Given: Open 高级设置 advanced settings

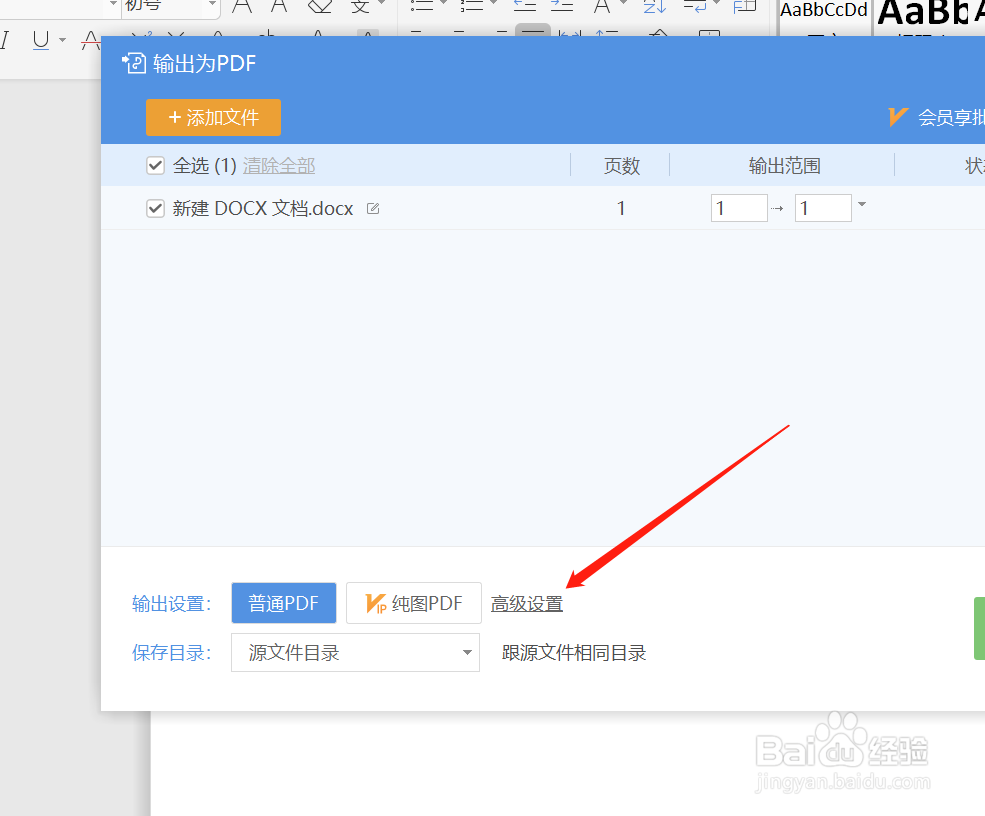Looking at the screenshot, I should [x=526, y=603].
